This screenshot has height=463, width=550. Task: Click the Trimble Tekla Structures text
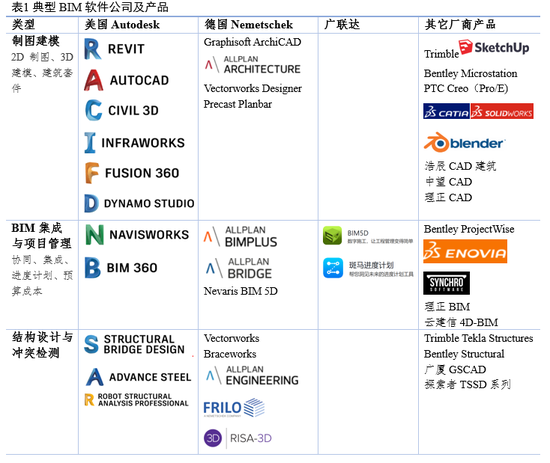tap(478, 338)
